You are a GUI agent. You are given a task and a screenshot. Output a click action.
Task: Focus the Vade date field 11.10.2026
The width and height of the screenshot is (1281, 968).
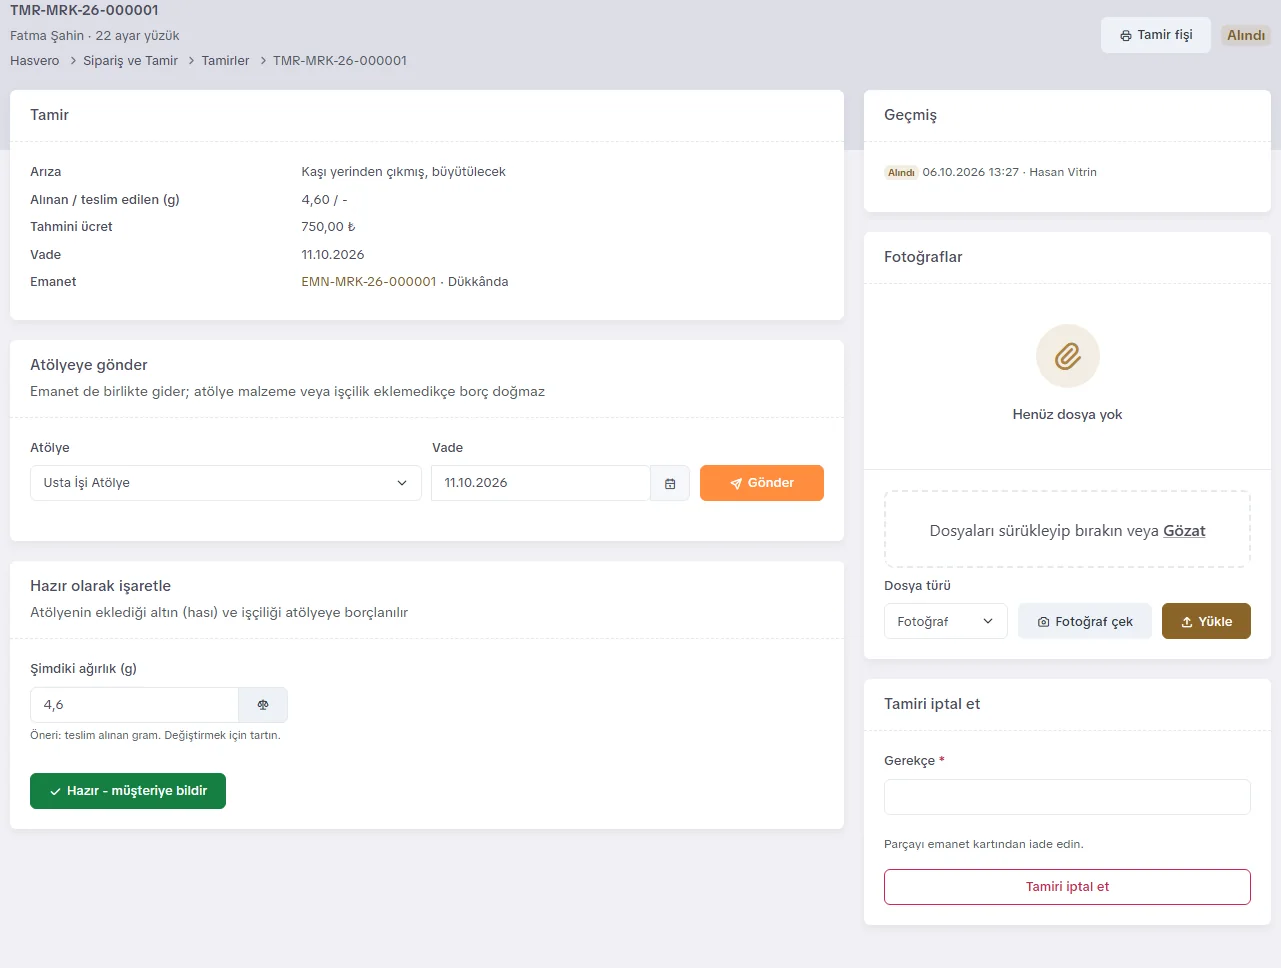pyautogui.click(x=541, y=483)
